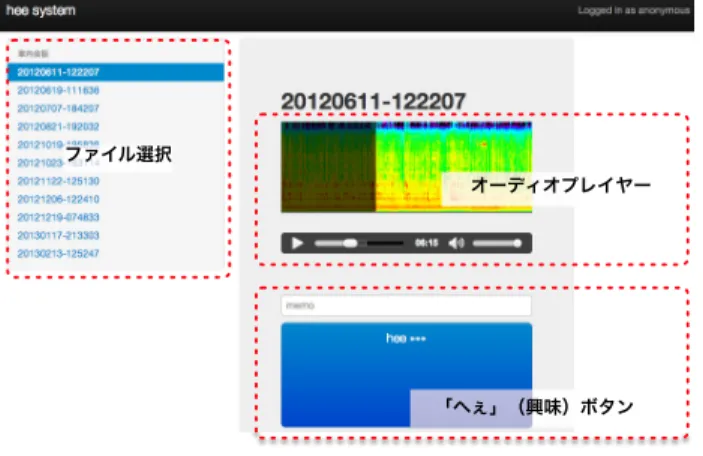Seek using the playback progress slider

tap(359, 243)
